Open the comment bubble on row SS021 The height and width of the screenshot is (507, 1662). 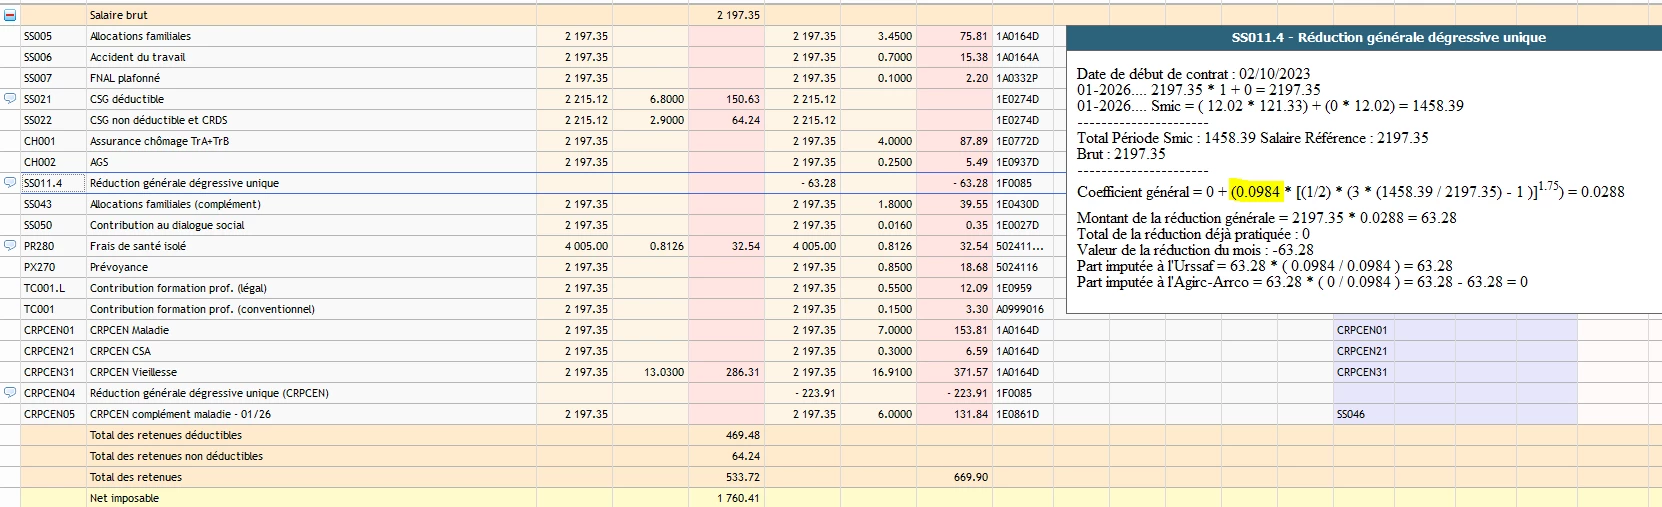point(10,99)
